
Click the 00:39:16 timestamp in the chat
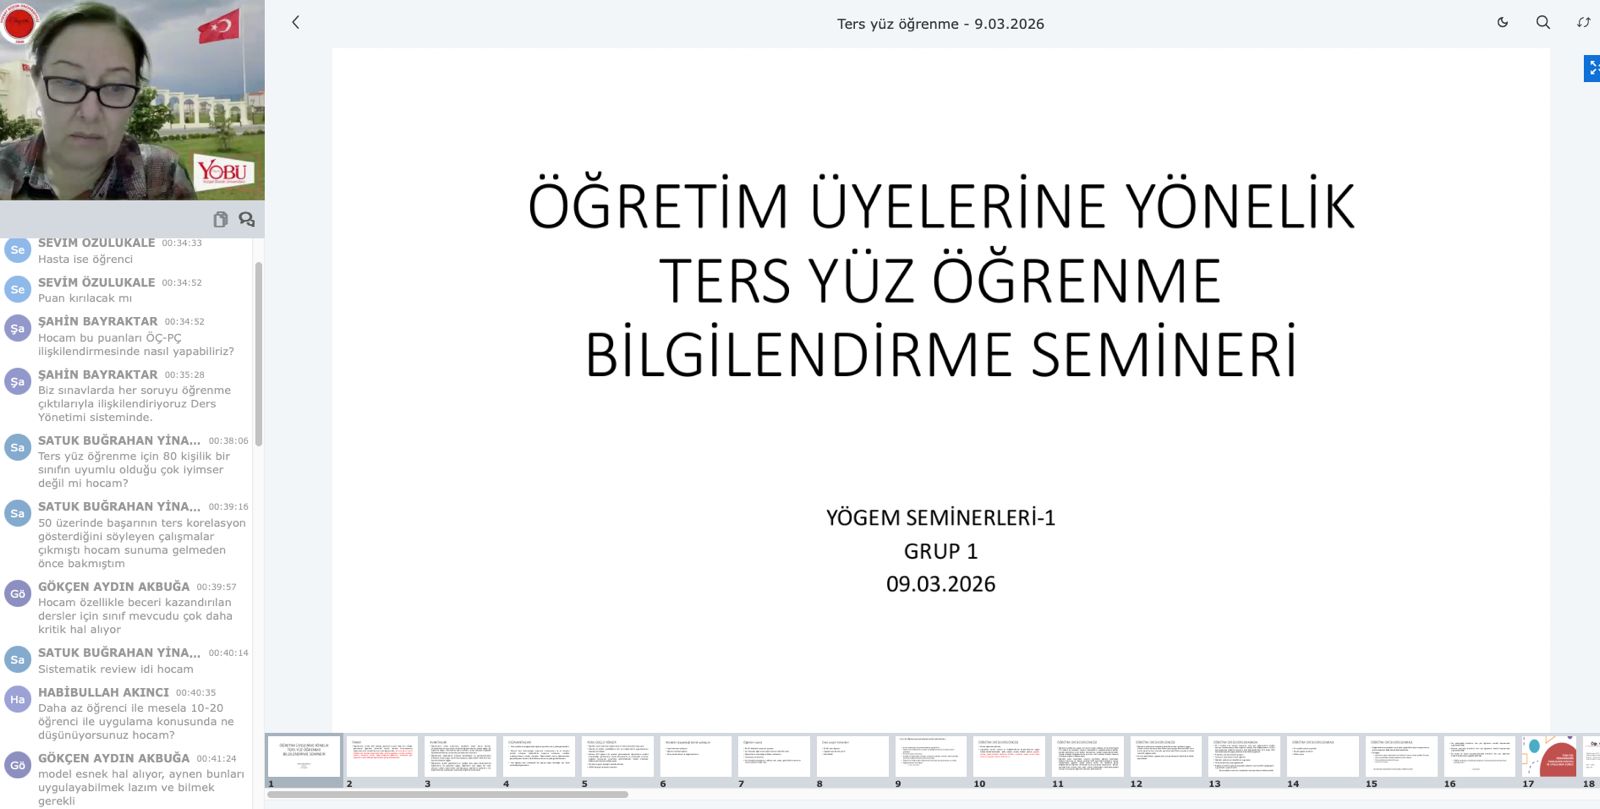tap(228, 507)
